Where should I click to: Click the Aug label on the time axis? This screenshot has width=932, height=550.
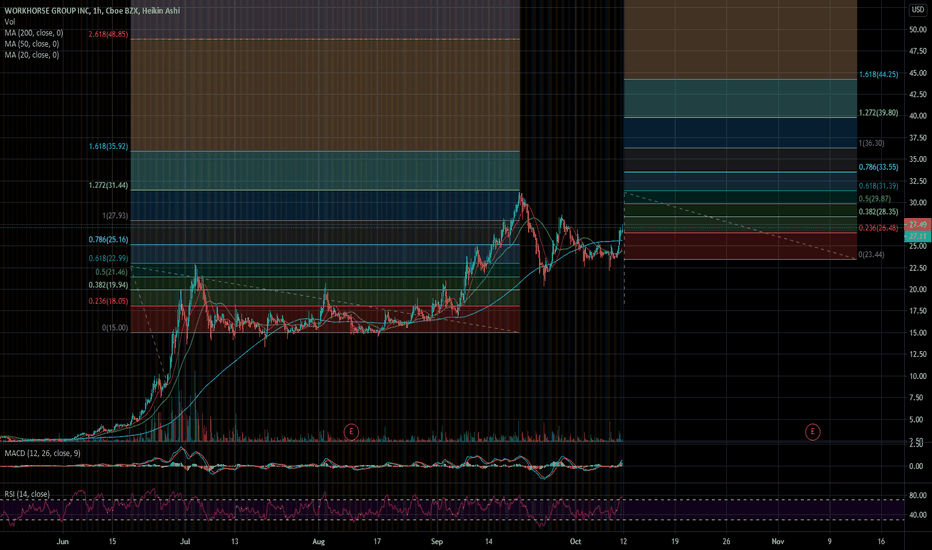coord(319,542)
